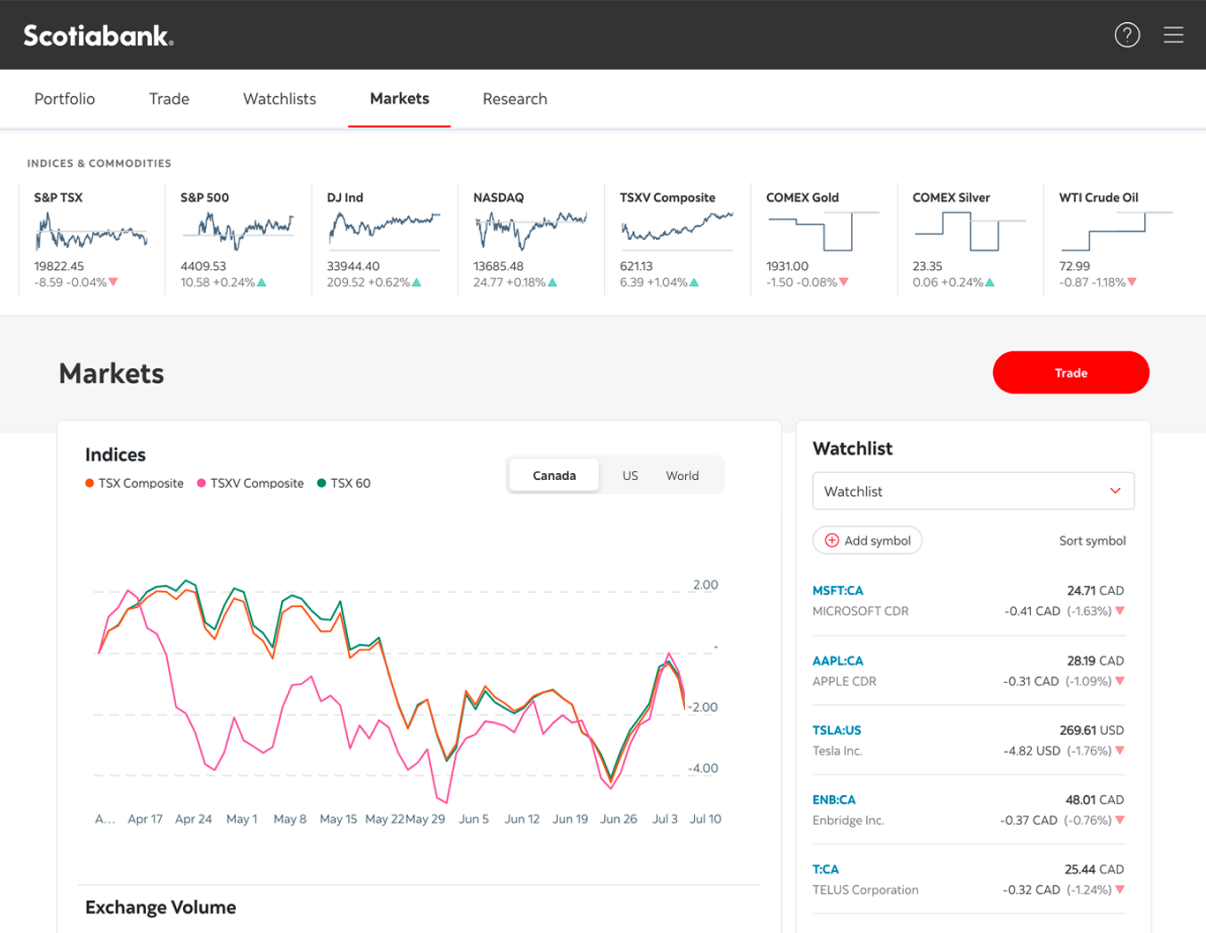Switch Indices chart to US
Viewport: 1206px width, 933px height.
click(x=630, y=476)
